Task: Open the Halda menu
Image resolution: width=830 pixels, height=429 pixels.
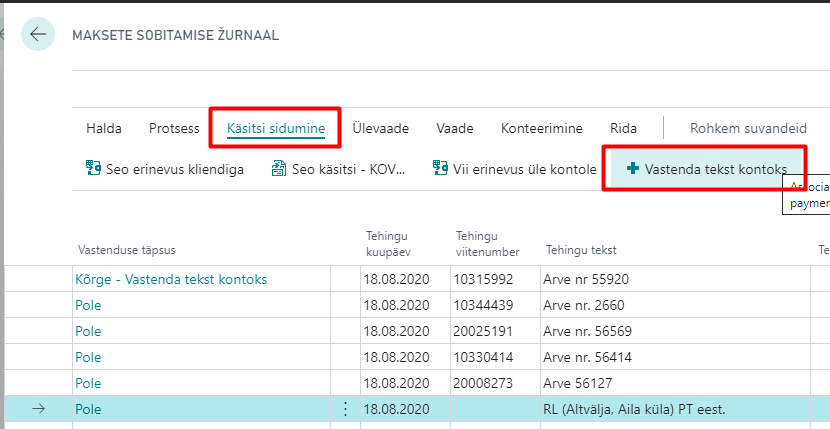Action: pos(104,128)
